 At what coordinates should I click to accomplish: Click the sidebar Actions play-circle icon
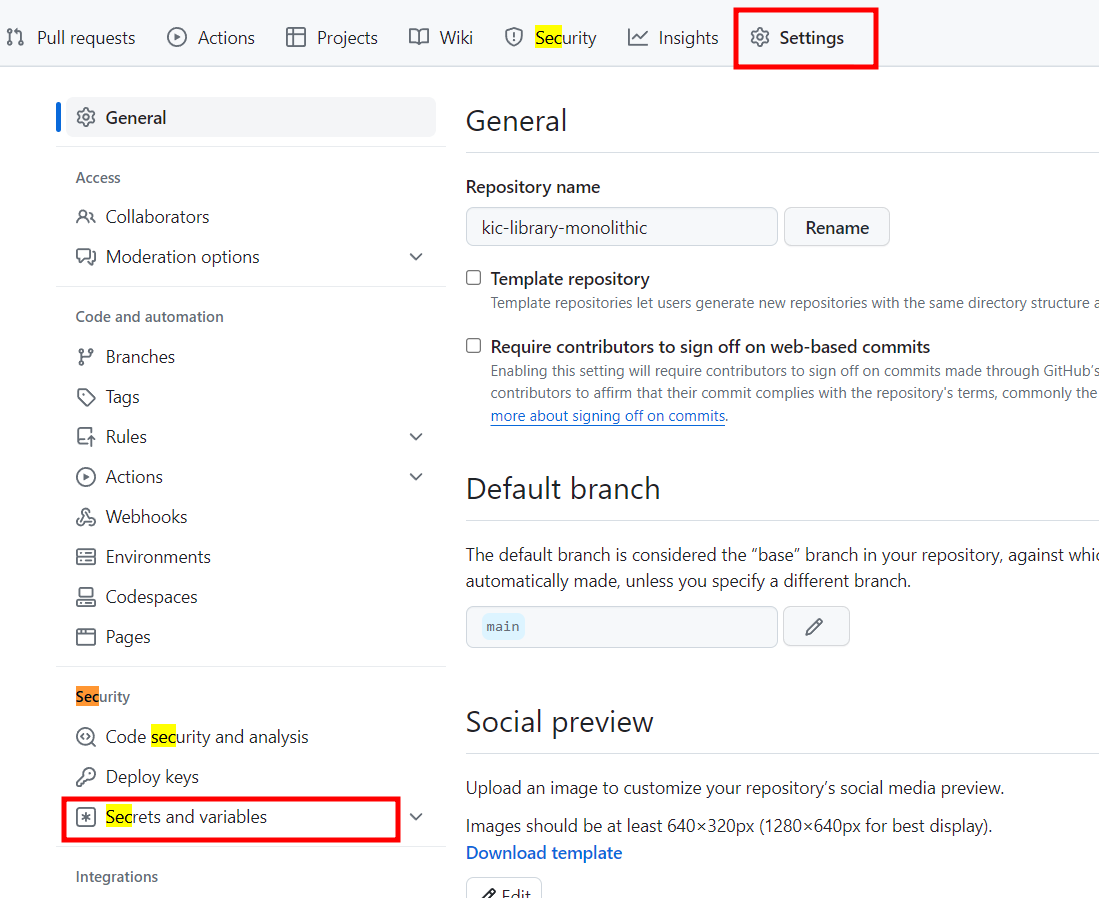pyautogui.click(x=86, y=477)
